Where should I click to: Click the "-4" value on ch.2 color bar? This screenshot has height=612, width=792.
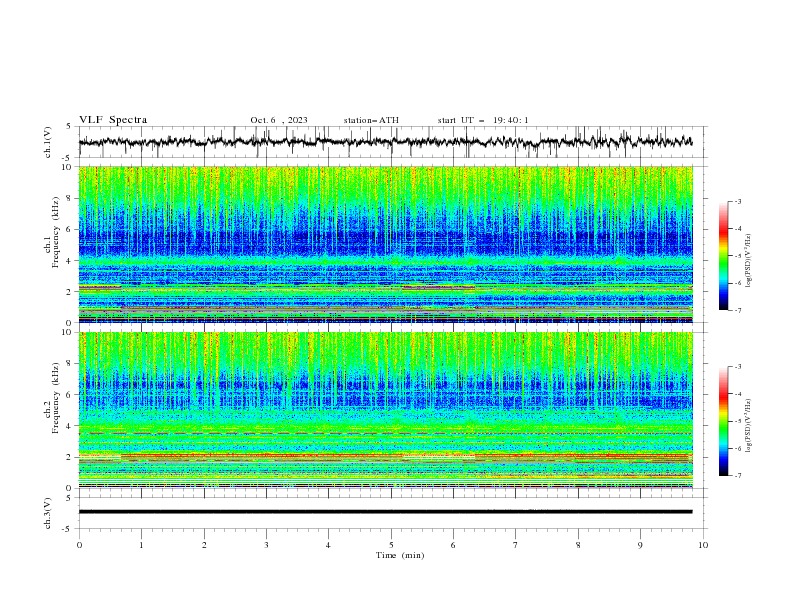(737, 394)
